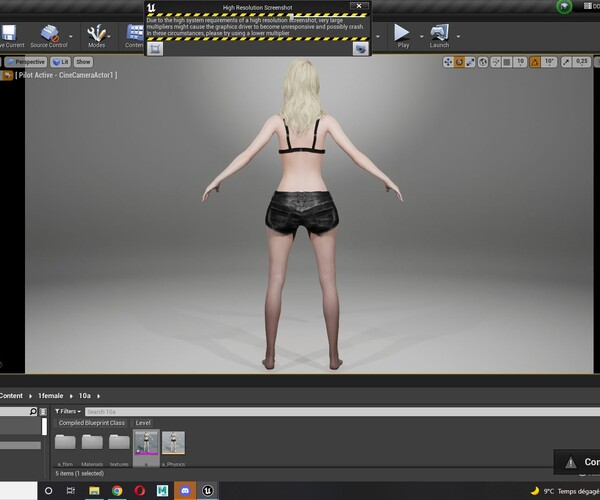
Task: Click Unreal logo in screenshot dialog
Action: (x=152, y=7)
